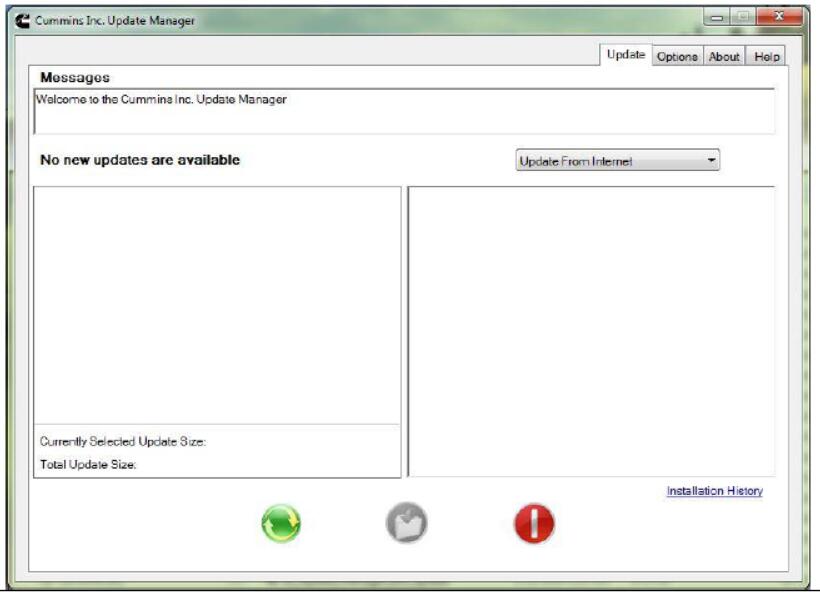Open the Update From Internet dropdown
Image resolution: width=820 pixels, height=592 pixels.
617,161
